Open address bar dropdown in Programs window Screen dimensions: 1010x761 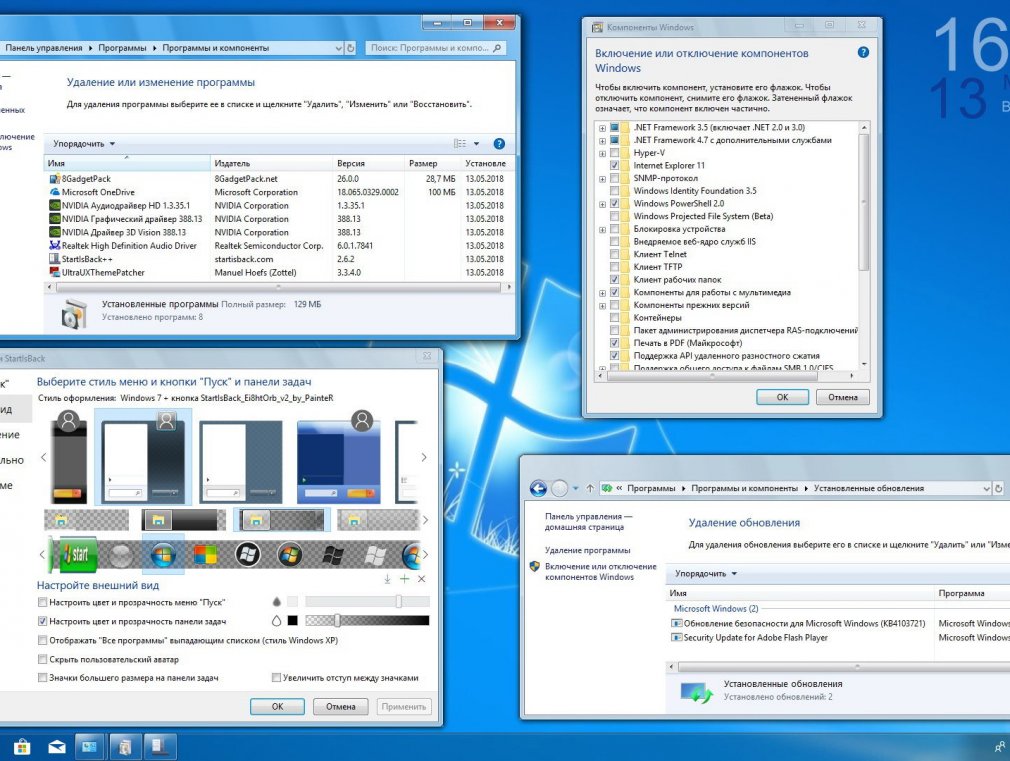click(339, 48)
